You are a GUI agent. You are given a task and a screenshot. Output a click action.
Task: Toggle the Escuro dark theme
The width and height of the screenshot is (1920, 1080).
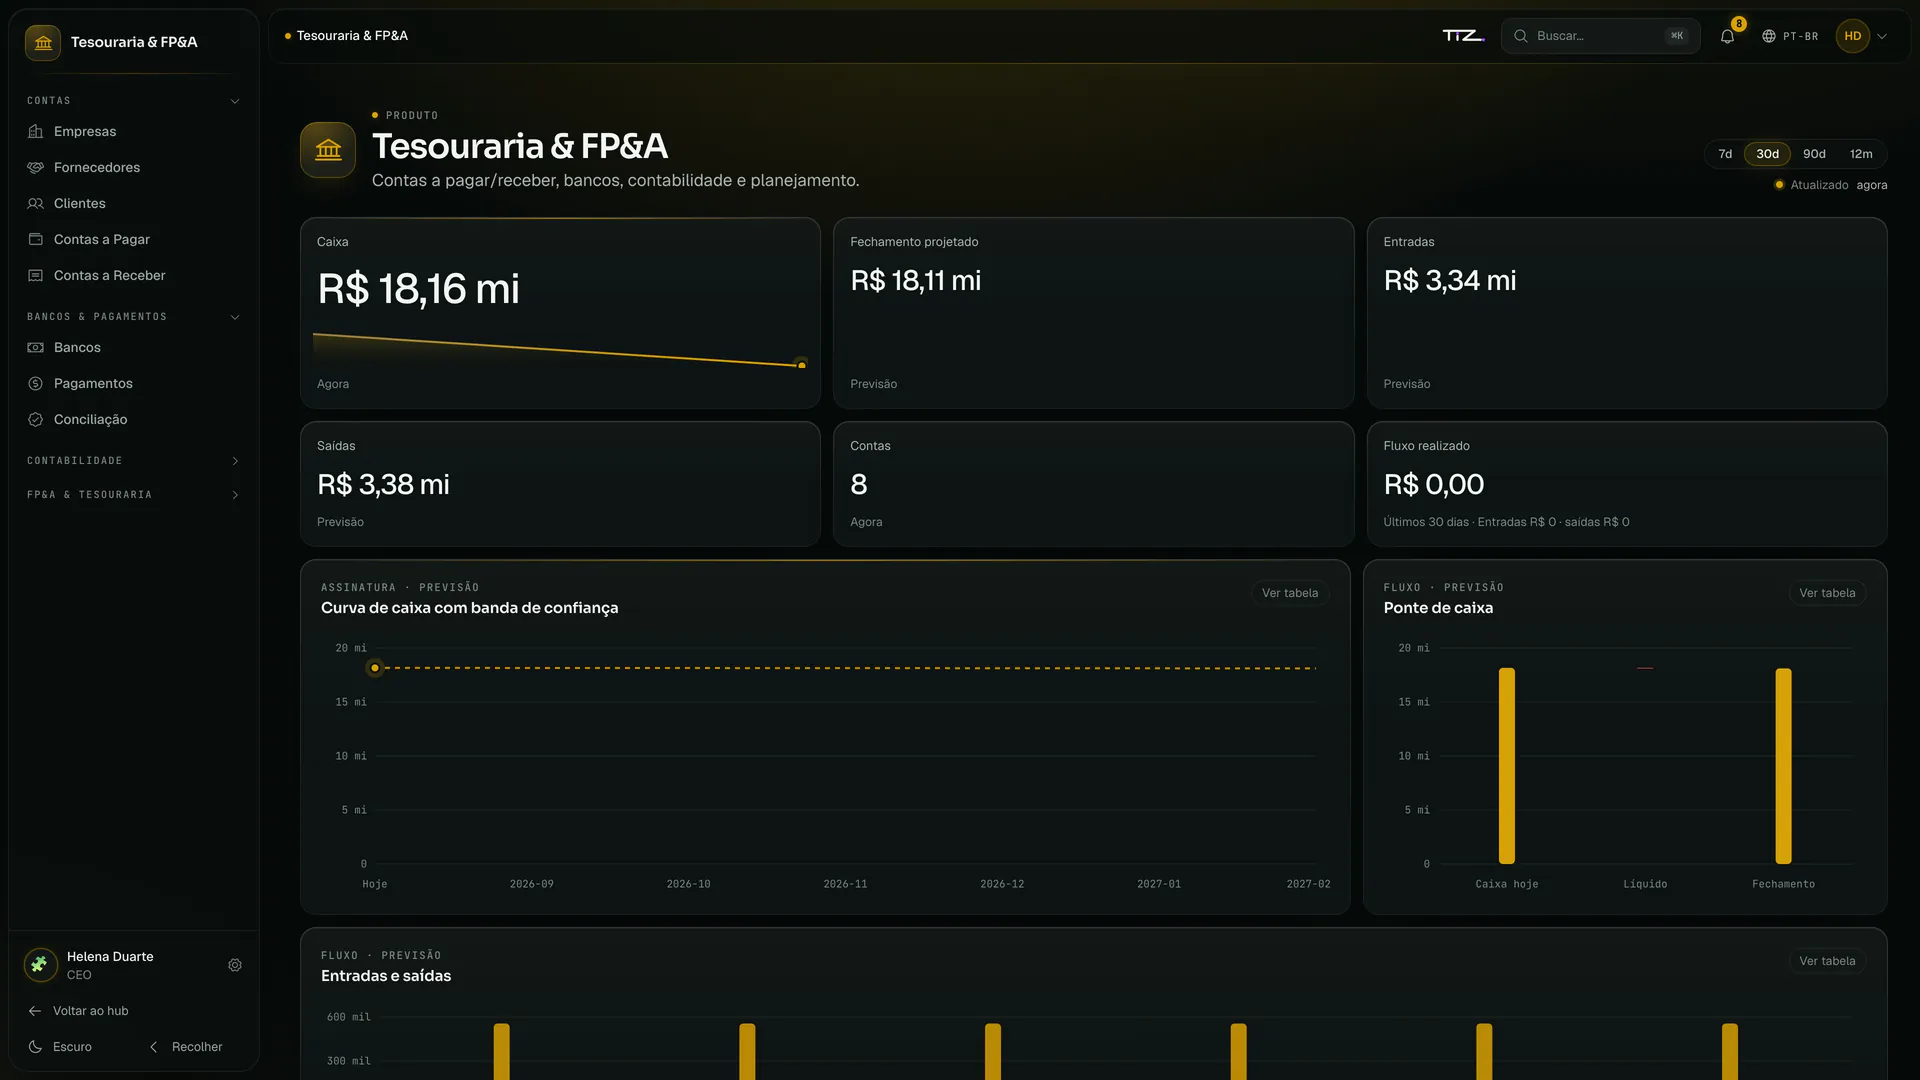coord(60,1047)
